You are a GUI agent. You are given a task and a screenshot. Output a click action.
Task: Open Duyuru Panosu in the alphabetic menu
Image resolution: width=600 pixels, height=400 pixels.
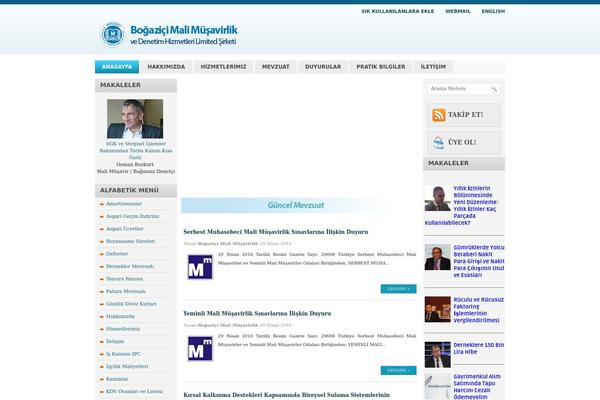[124, 279]
